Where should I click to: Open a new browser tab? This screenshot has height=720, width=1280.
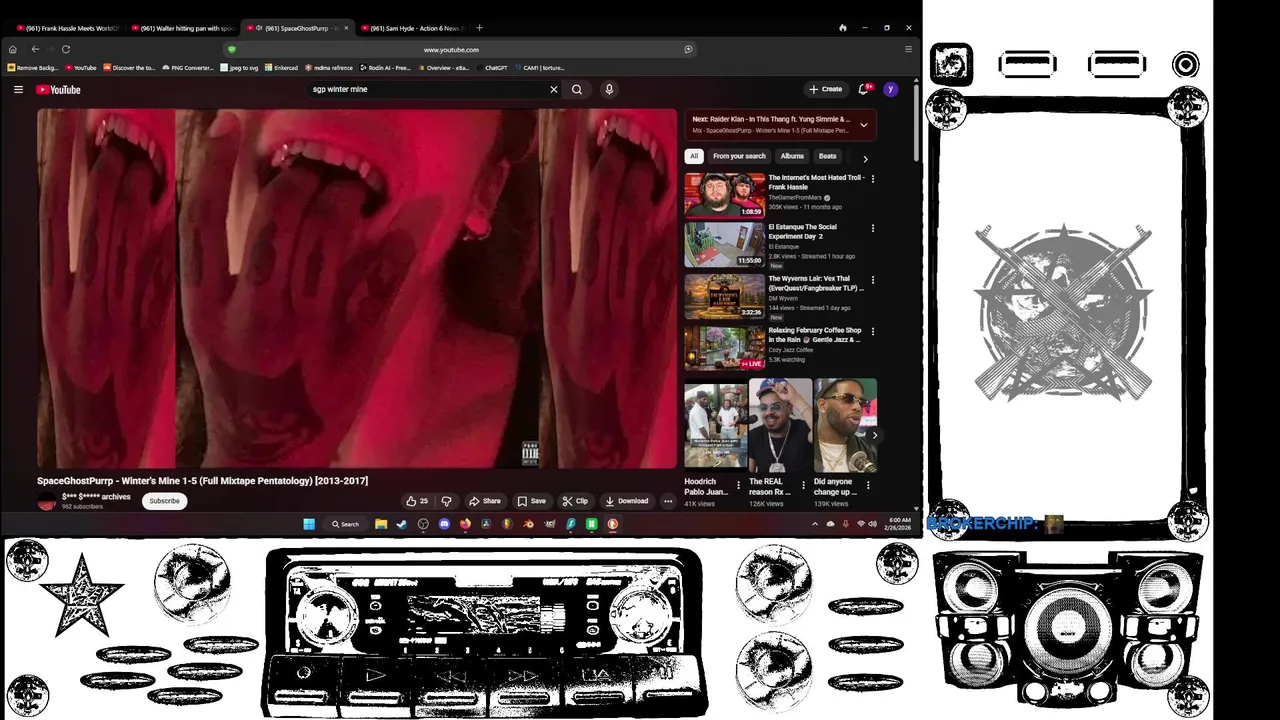479,28
